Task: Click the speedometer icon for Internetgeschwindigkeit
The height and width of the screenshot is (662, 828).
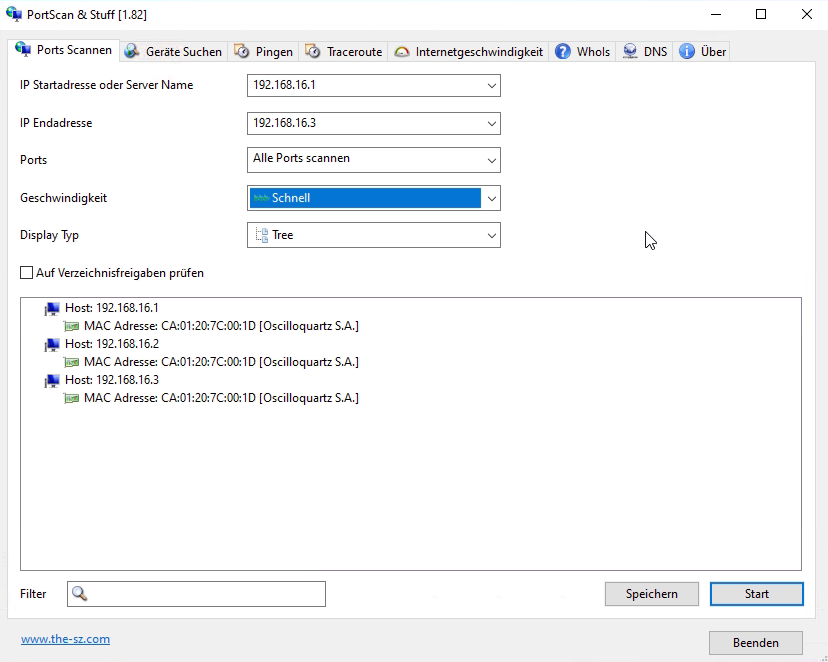Action: click(x=402, y=51)
